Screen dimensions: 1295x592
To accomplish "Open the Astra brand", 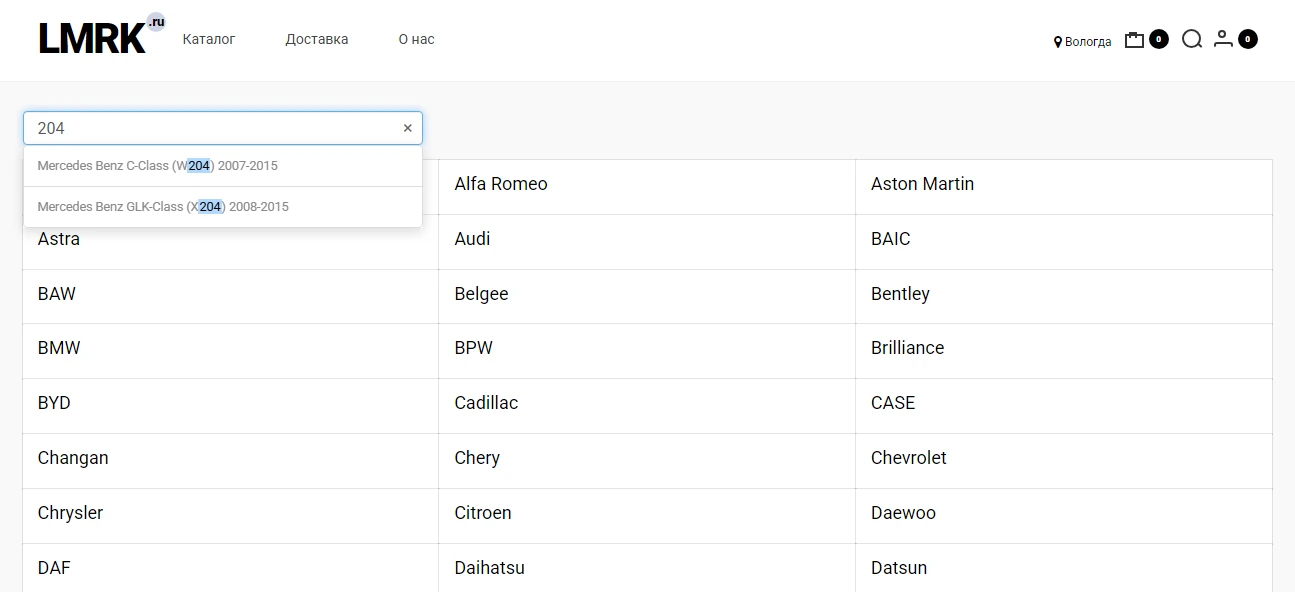I will click(x=59, y=239).
